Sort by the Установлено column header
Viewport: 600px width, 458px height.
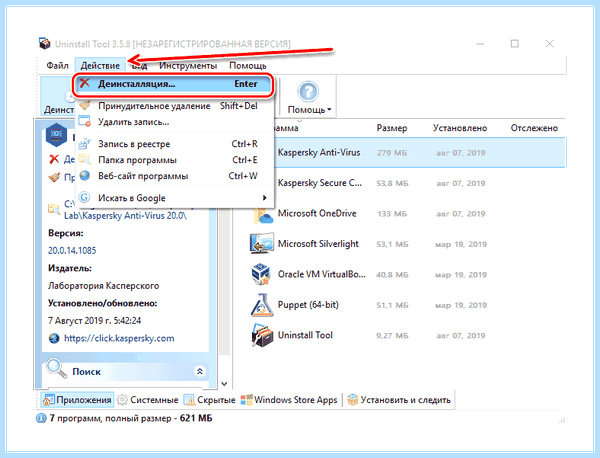click(x=460, y=128)
